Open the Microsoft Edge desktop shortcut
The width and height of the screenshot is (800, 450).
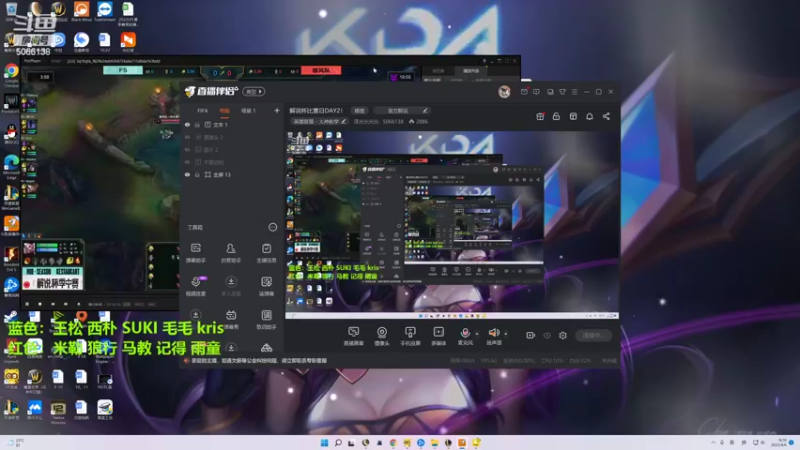pyautogui.click(x=11, y=166)
